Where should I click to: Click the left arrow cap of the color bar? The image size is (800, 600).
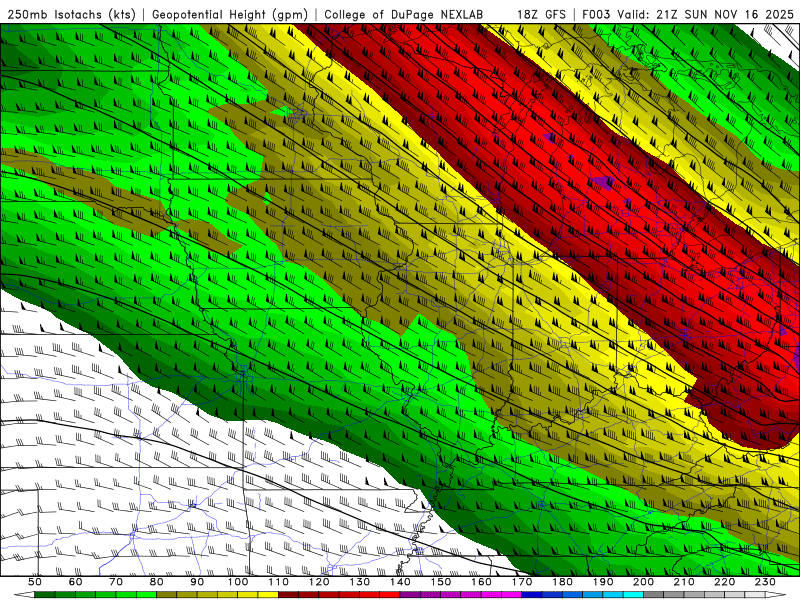(24, 595)
